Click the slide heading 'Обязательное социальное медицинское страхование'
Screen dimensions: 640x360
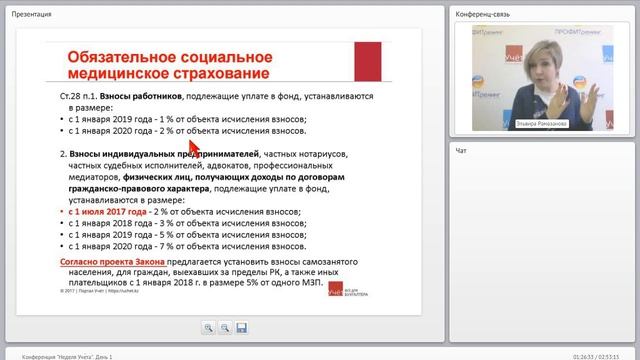click(170, 65)
